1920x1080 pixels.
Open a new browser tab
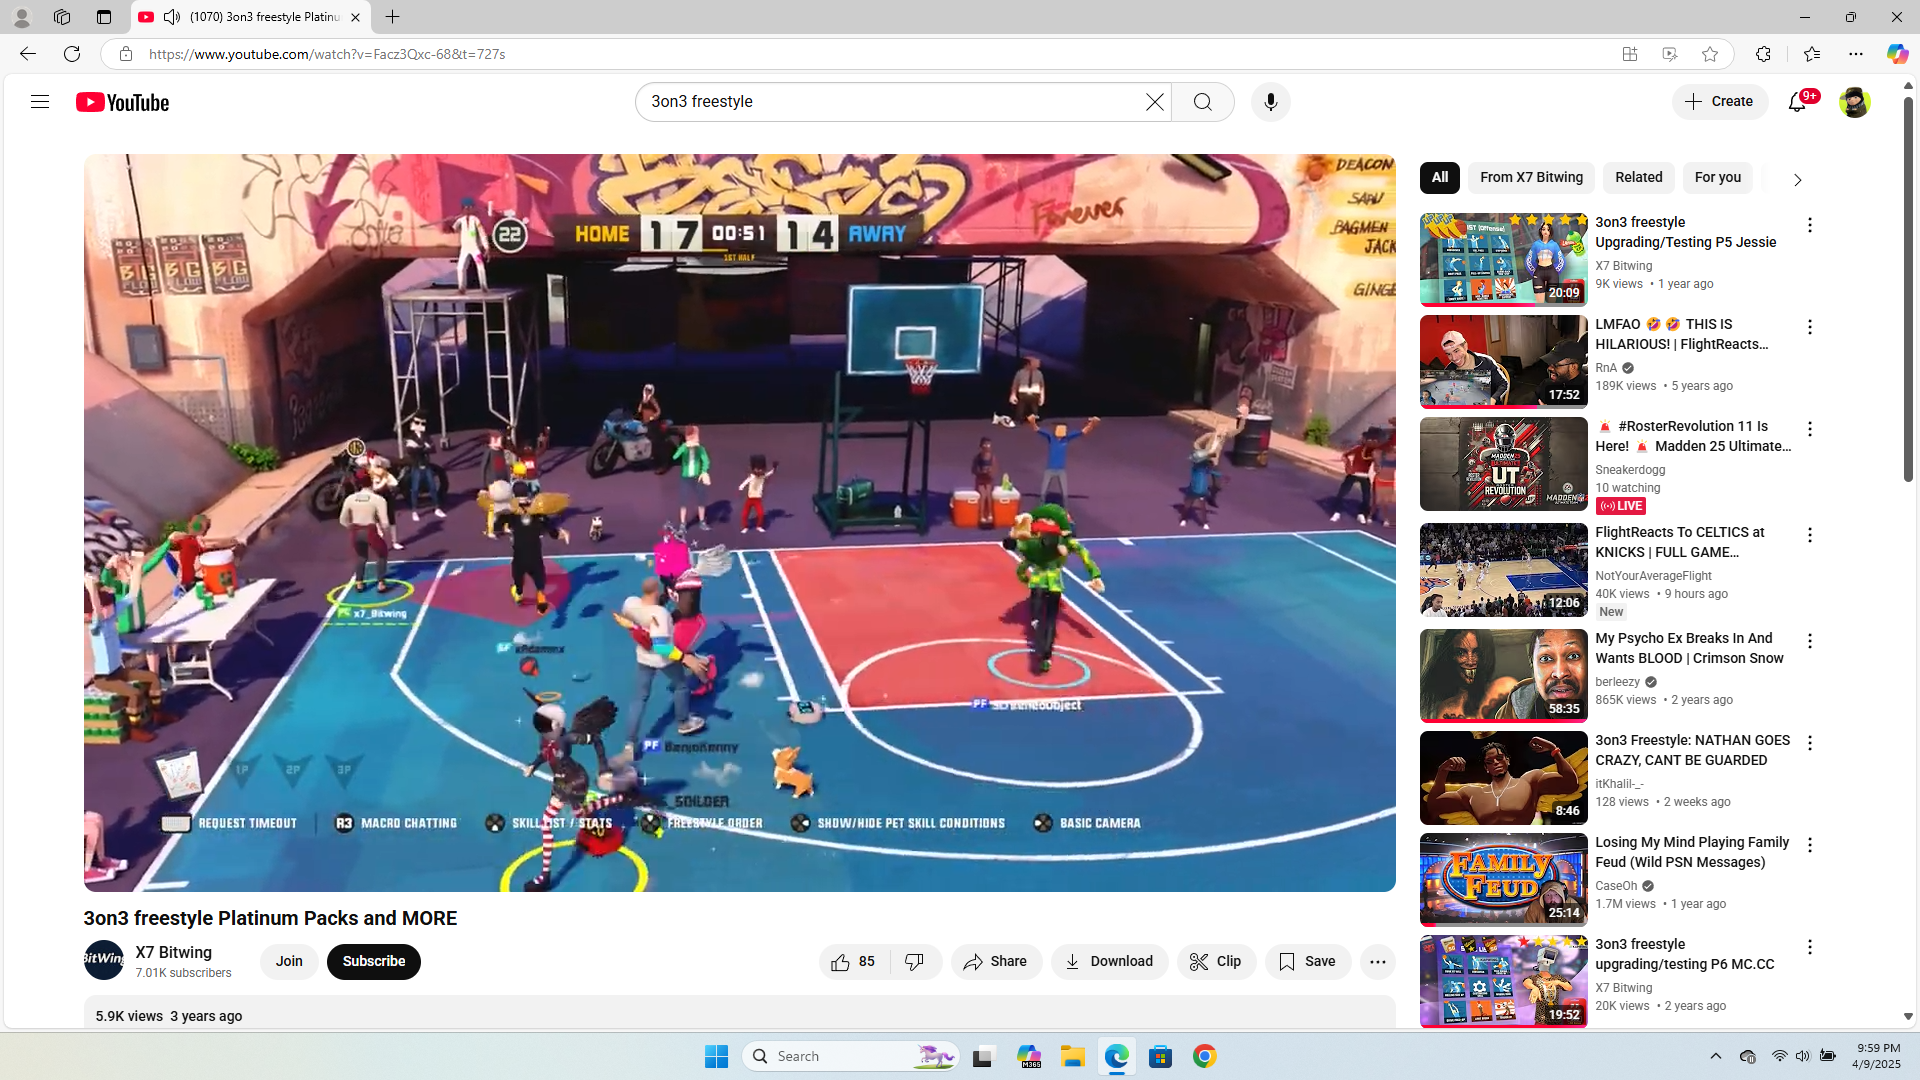pyautogui.click(x=393, y=17)
